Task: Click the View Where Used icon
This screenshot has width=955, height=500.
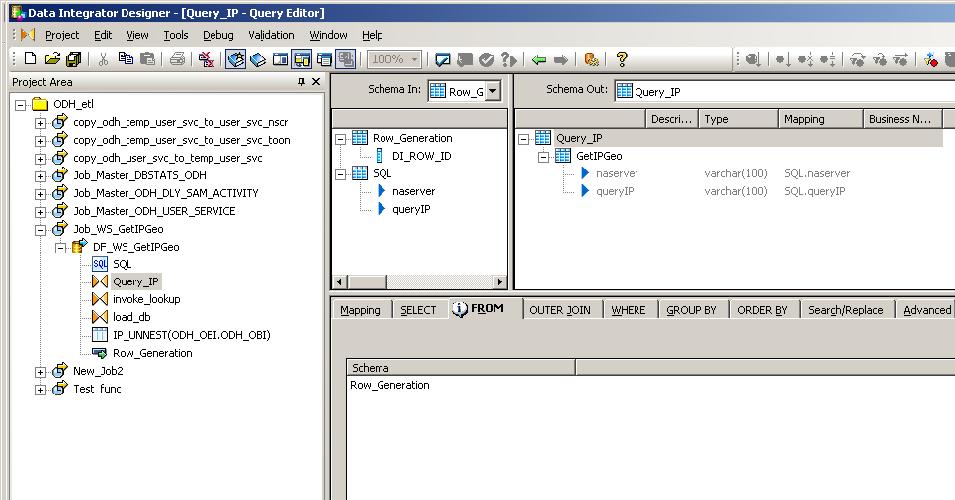Action: [509, 59]
